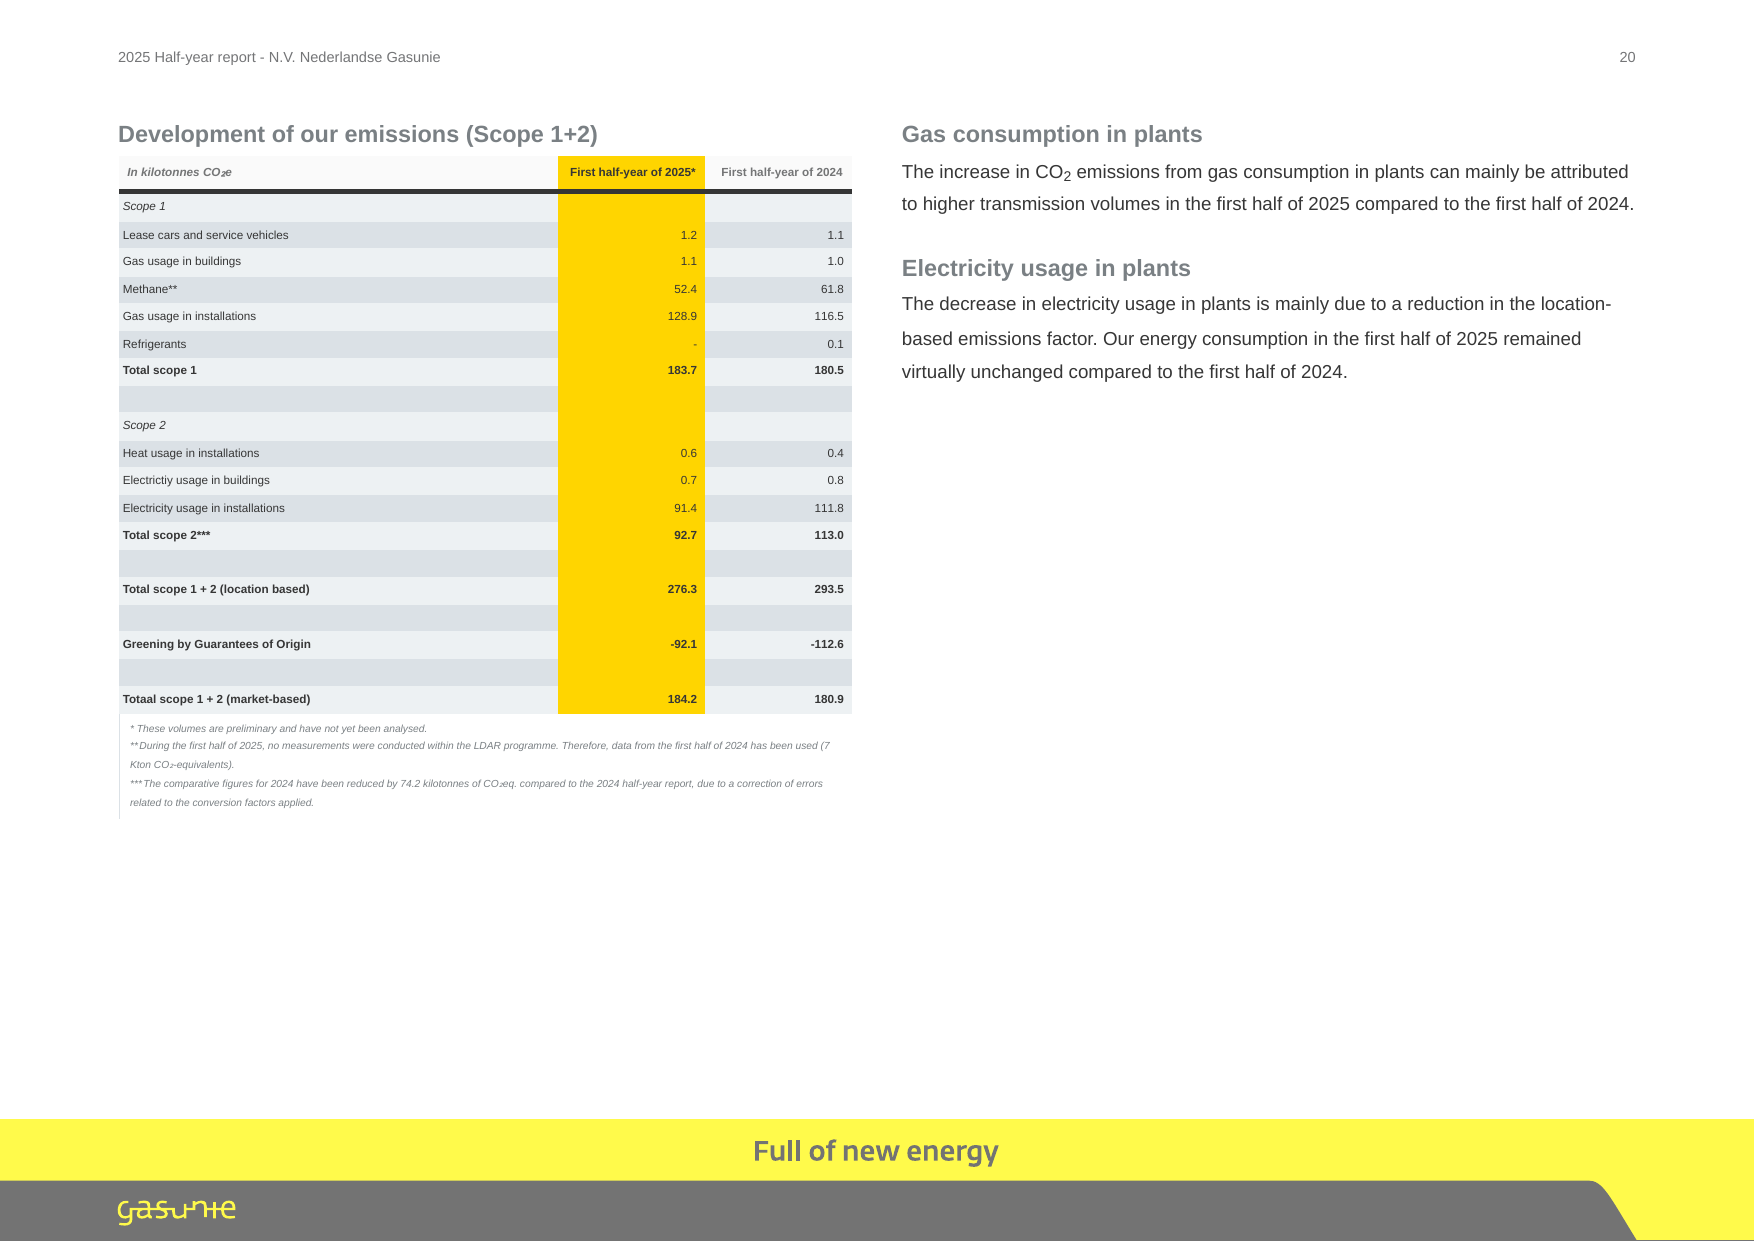Viewport: 1754px width, 1242px height.
Task: Click the value 116.5 in the table
Action: pyautogui.click(x=829, y=316)
